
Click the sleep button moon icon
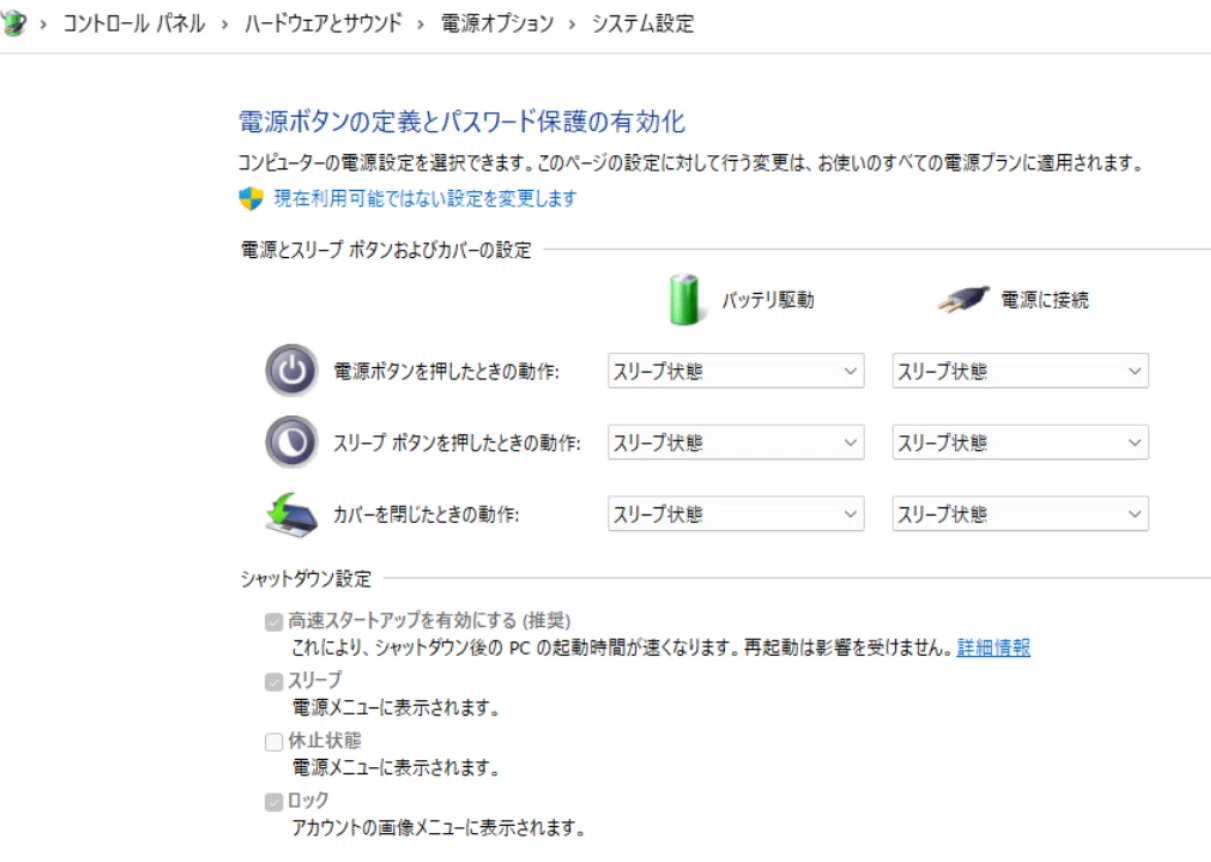point(291,442)
